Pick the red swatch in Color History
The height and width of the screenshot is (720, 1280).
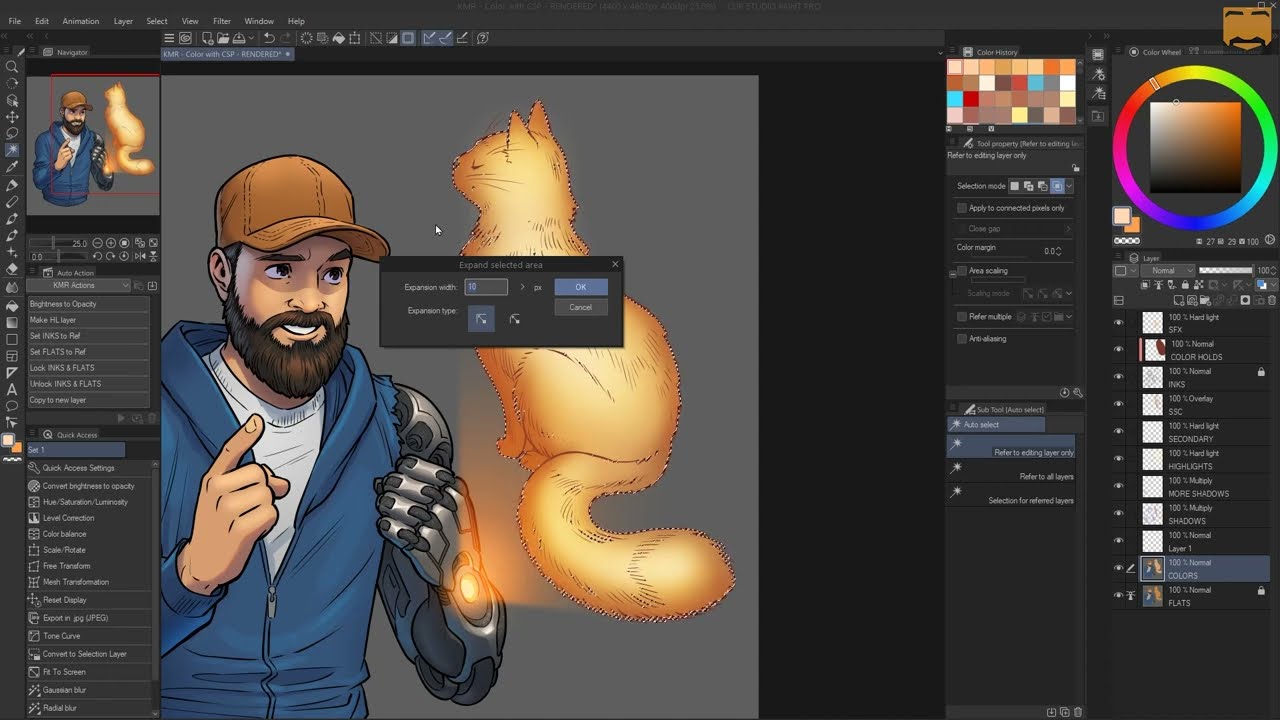(970, 99)
